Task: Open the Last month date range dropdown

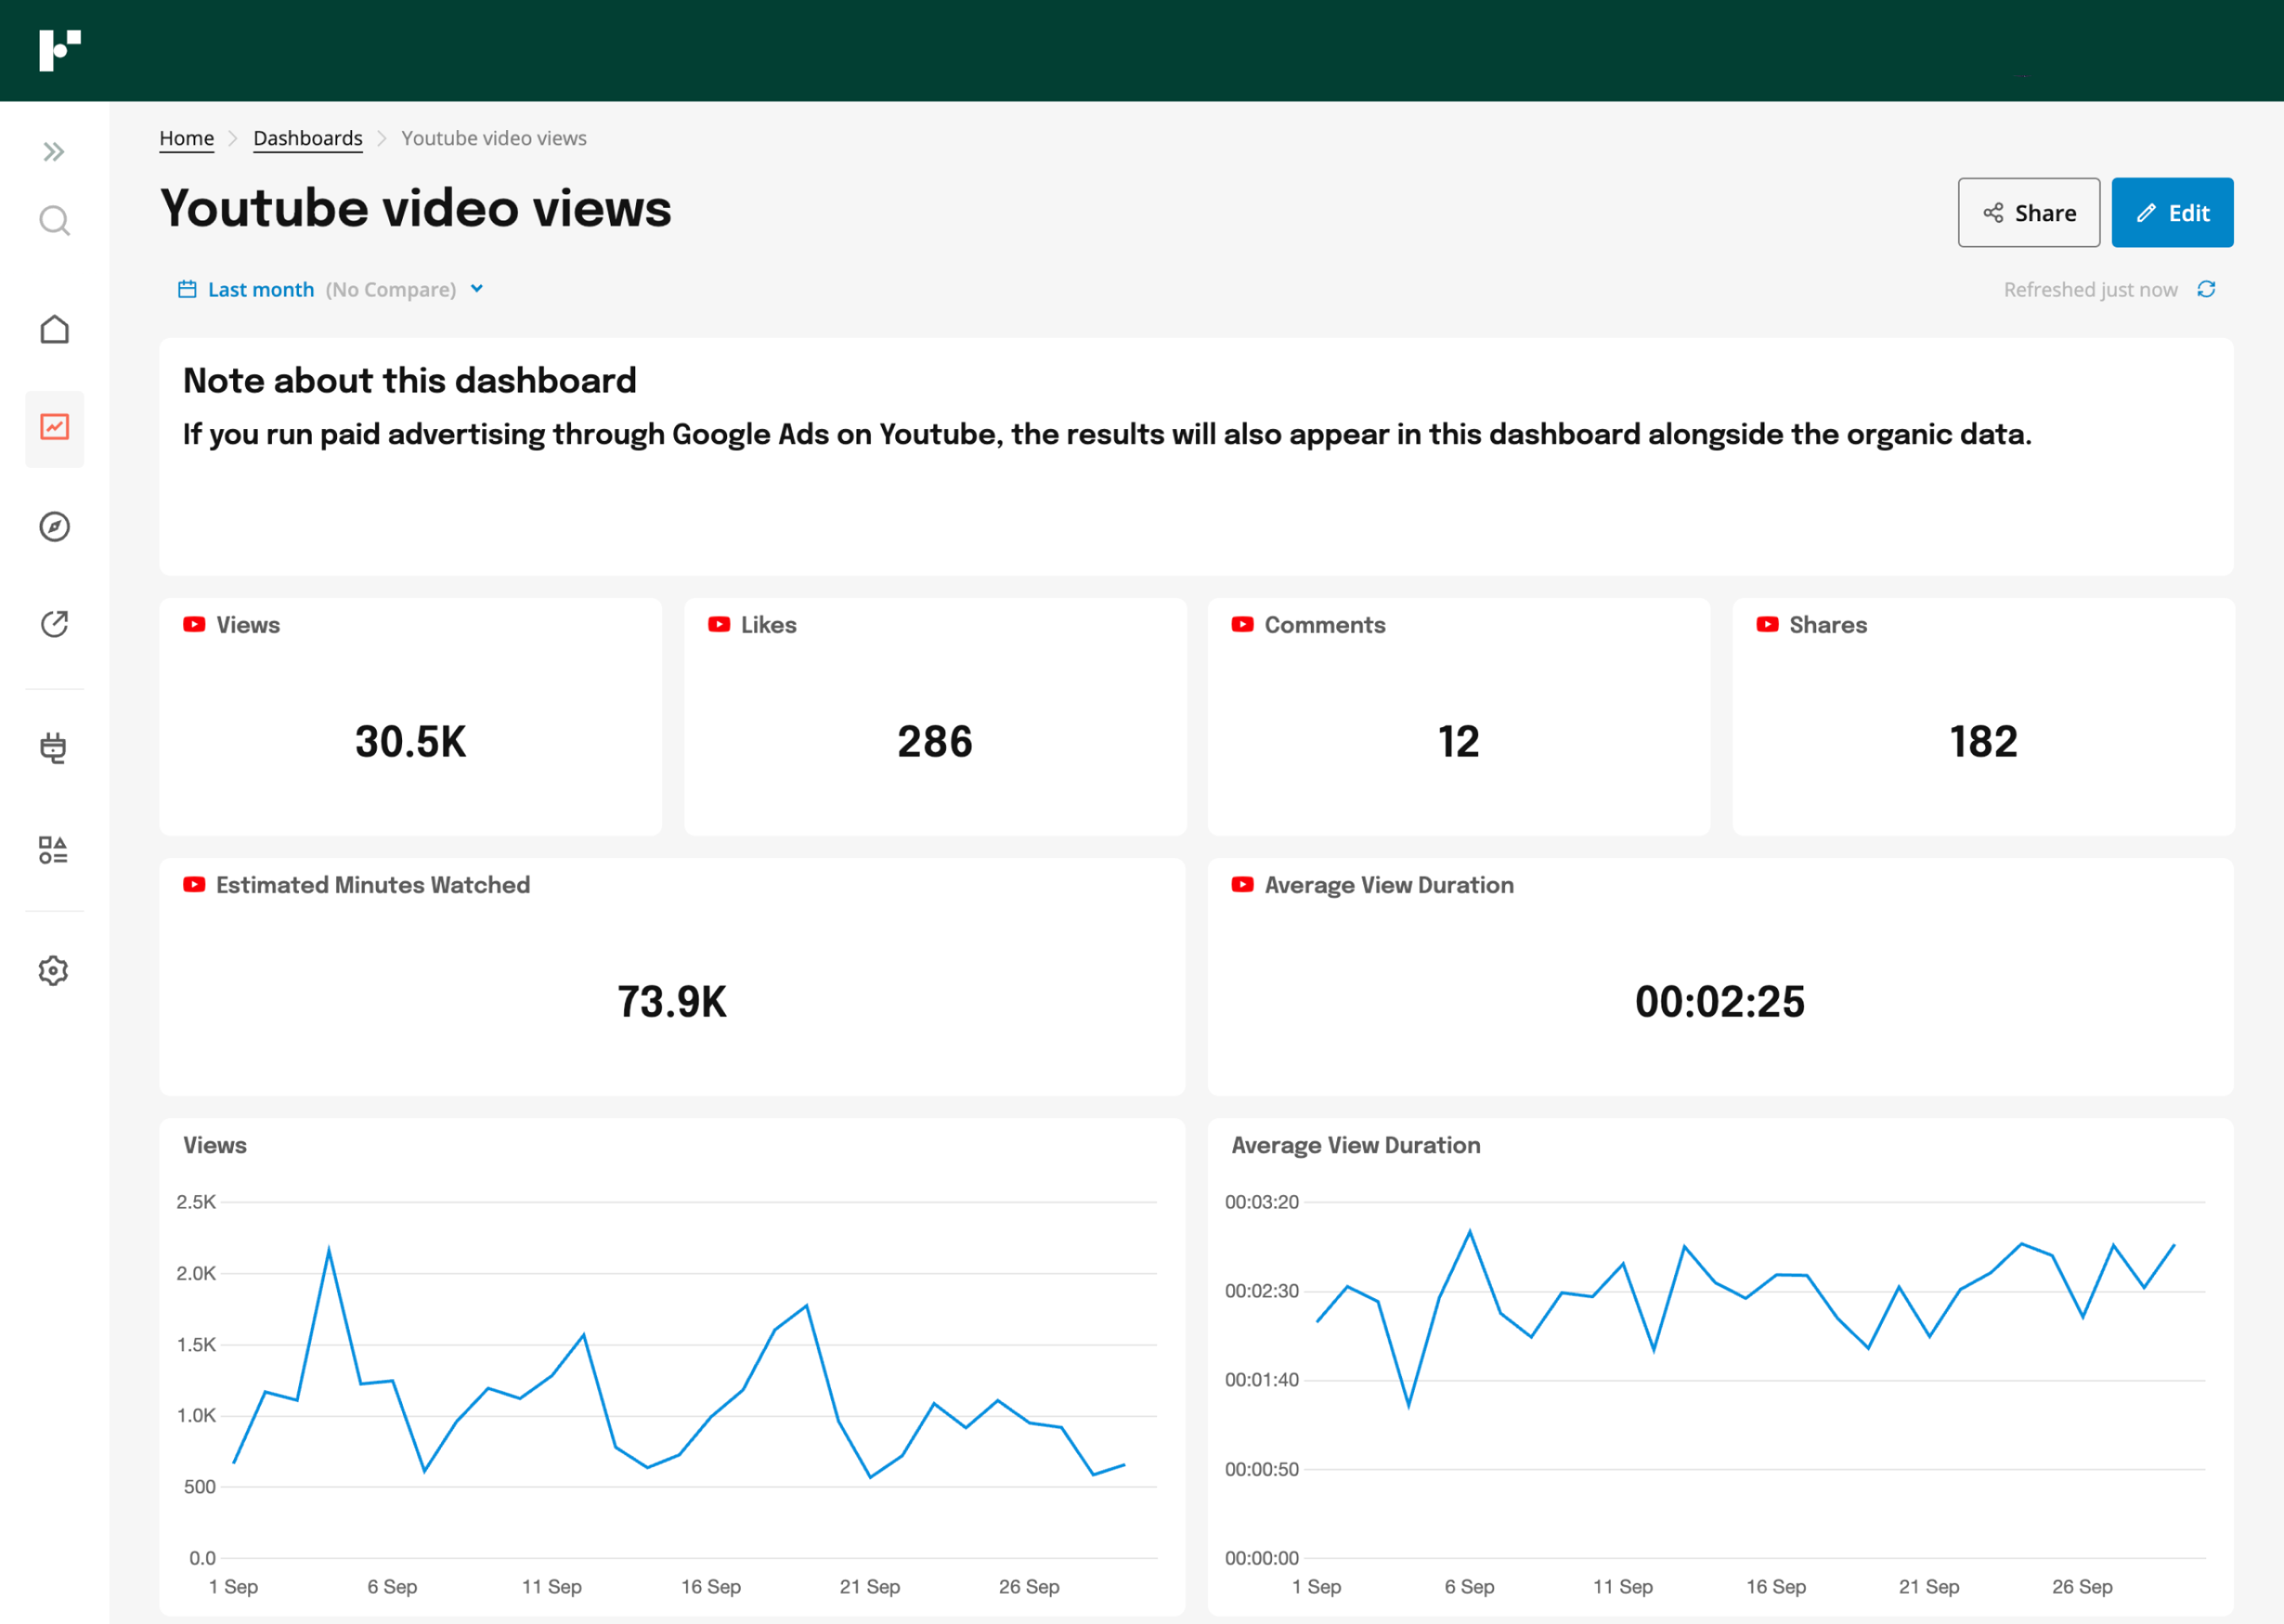Action: pyautogui.click(x=331, y=289)
